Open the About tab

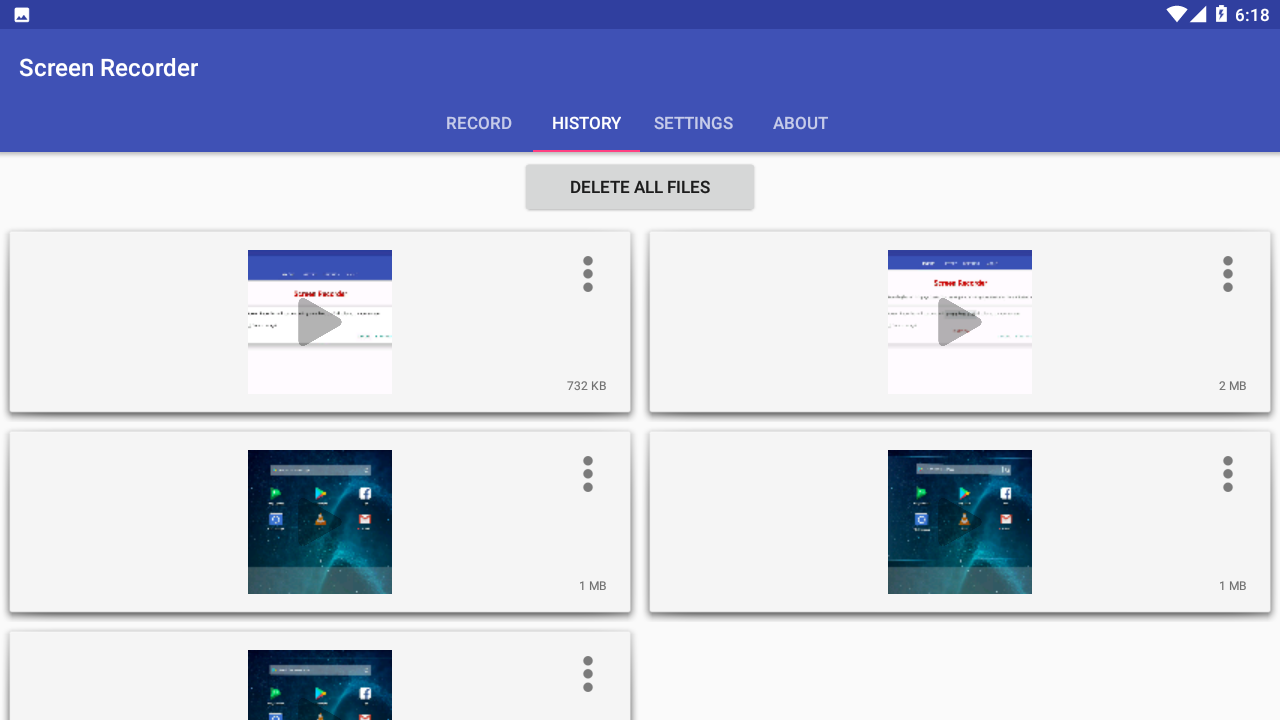[801, 123]
